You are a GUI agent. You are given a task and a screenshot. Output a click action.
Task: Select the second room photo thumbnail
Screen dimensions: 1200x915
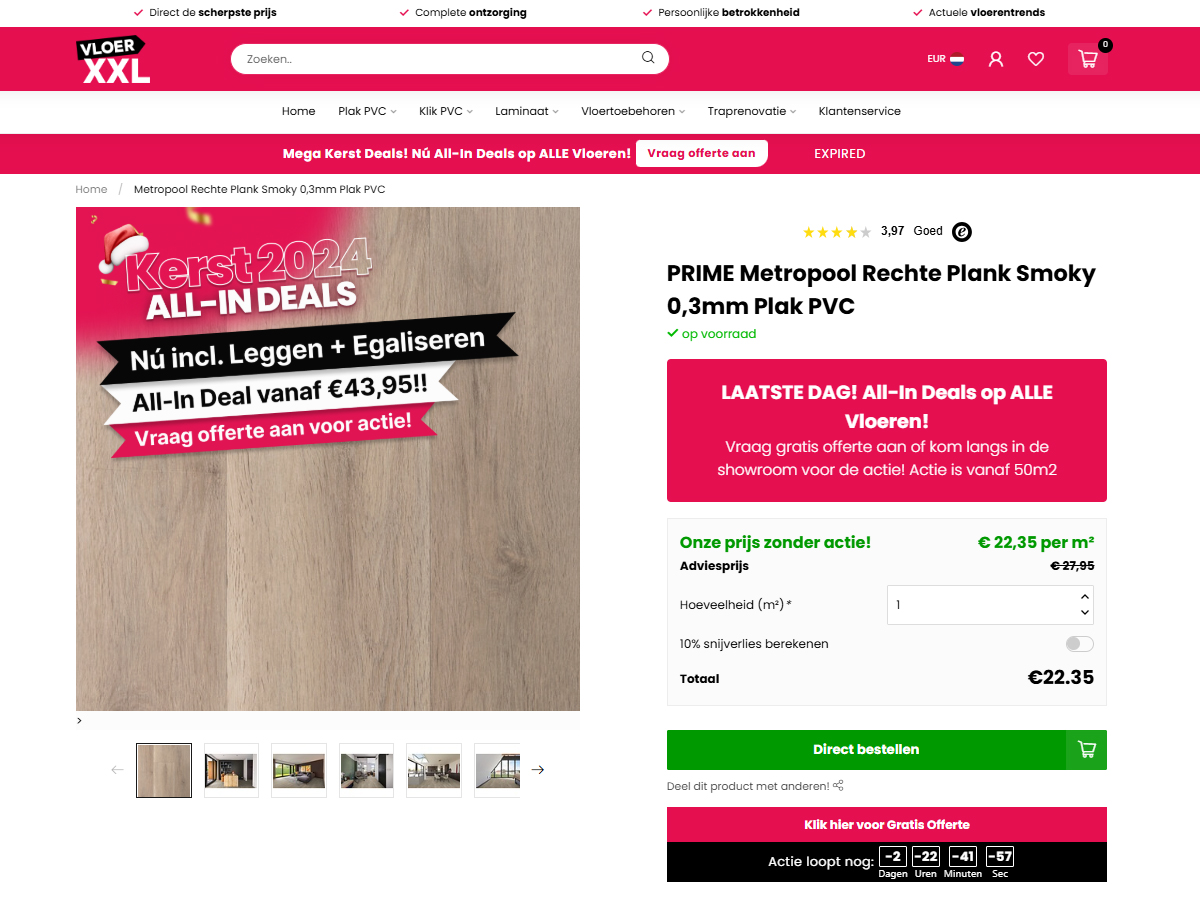pyautogui.click(x=299, y=770)
